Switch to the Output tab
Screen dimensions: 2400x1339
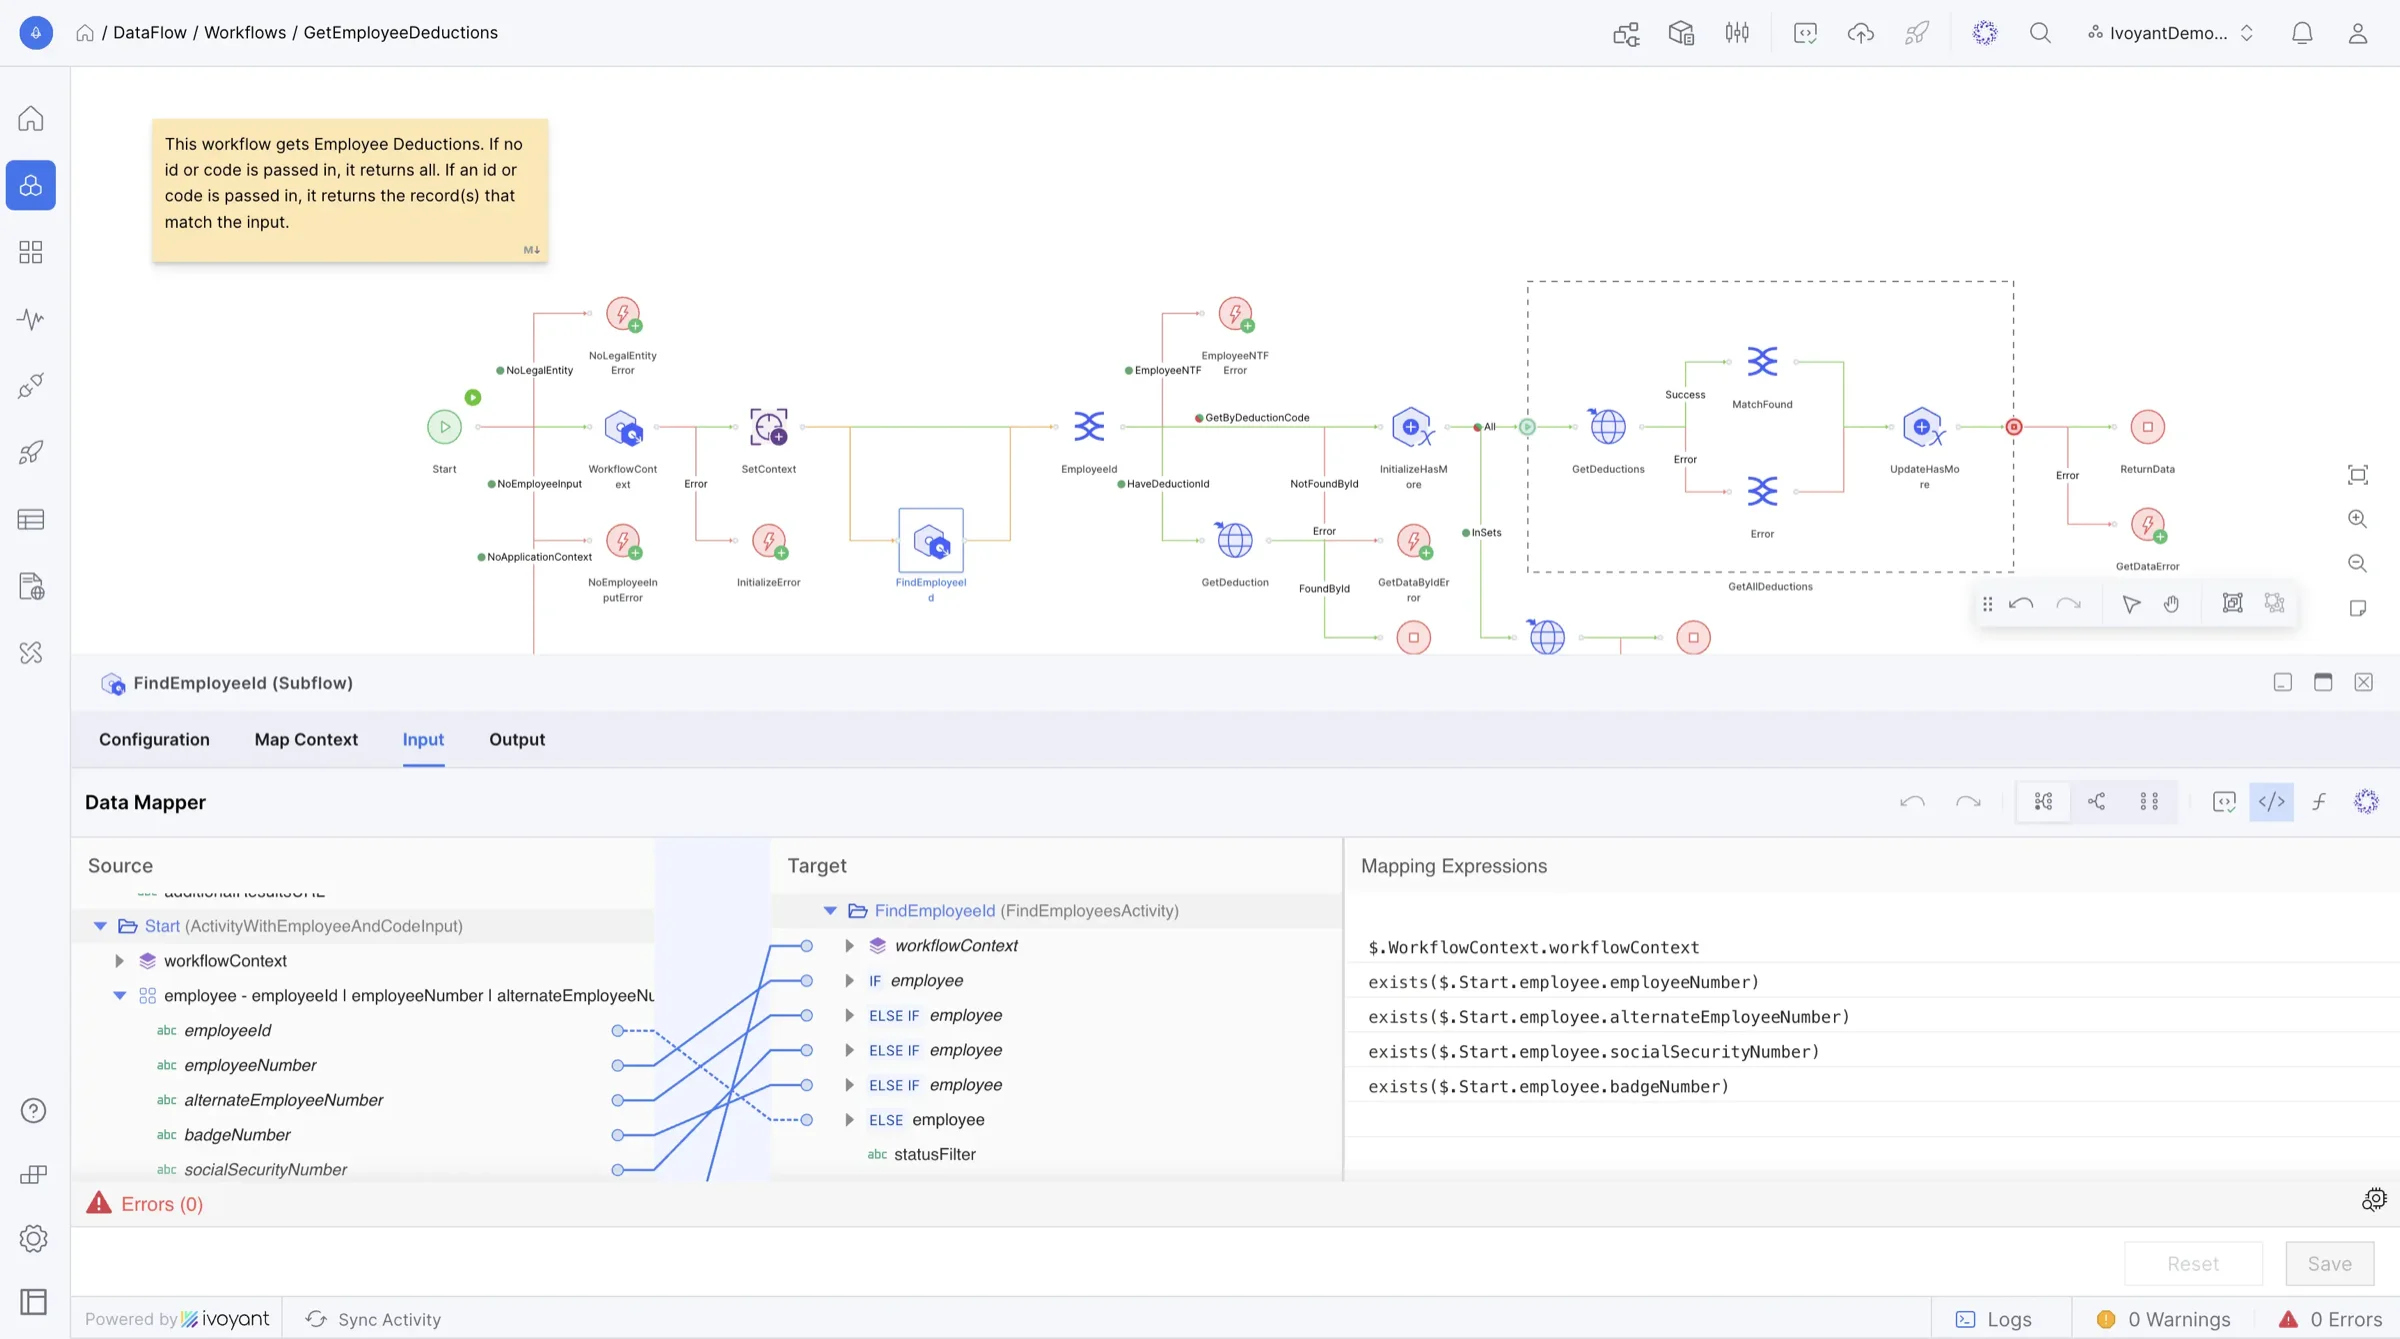pos(517,740)
